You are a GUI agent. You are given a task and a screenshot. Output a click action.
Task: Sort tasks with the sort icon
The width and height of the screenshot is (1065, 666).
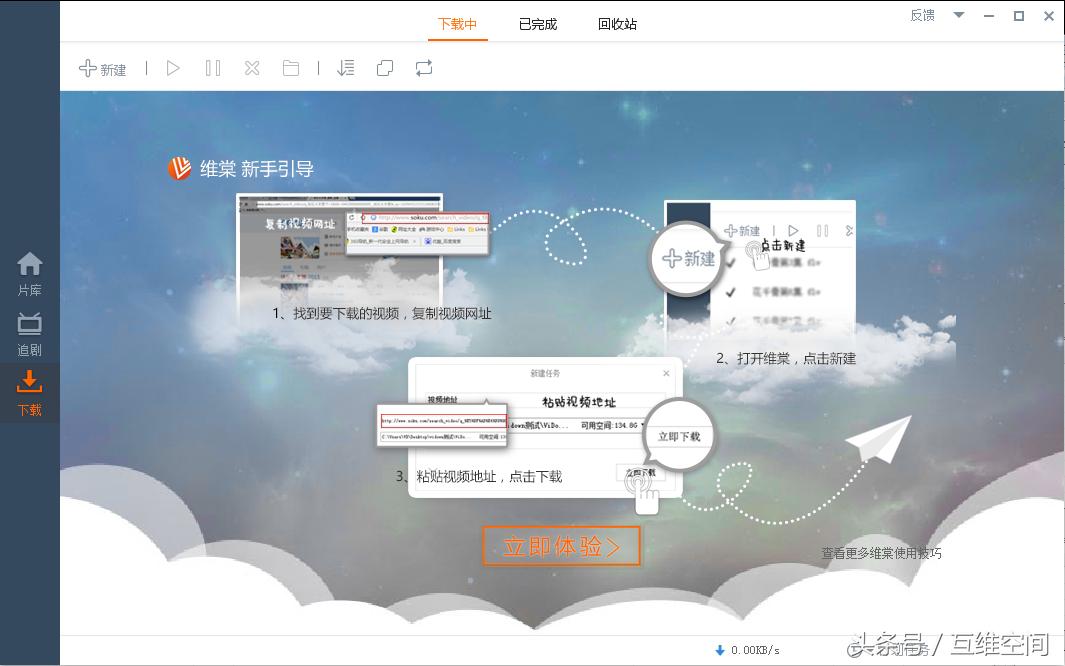[346, 68]
